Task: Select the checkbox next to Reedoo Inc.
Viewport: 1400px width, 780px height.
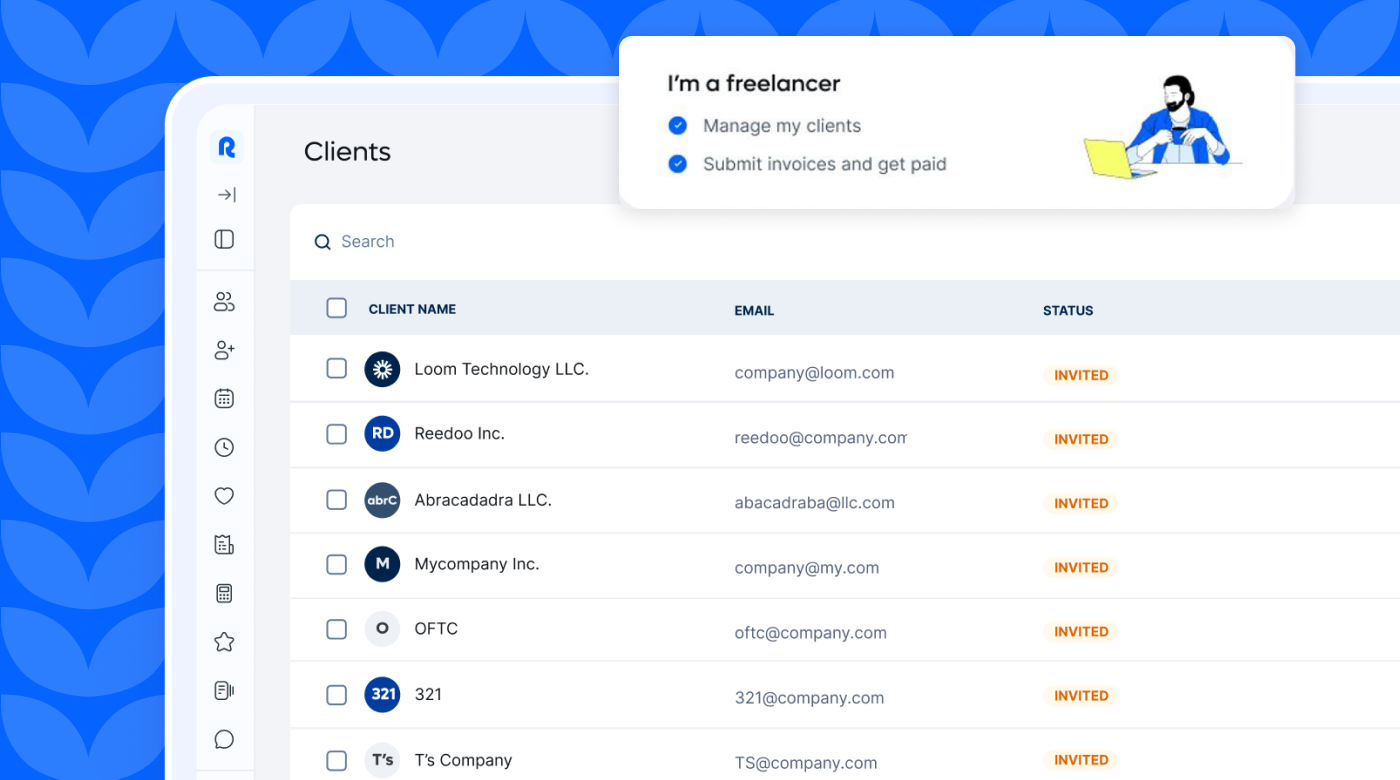Action: pos(336,433)
